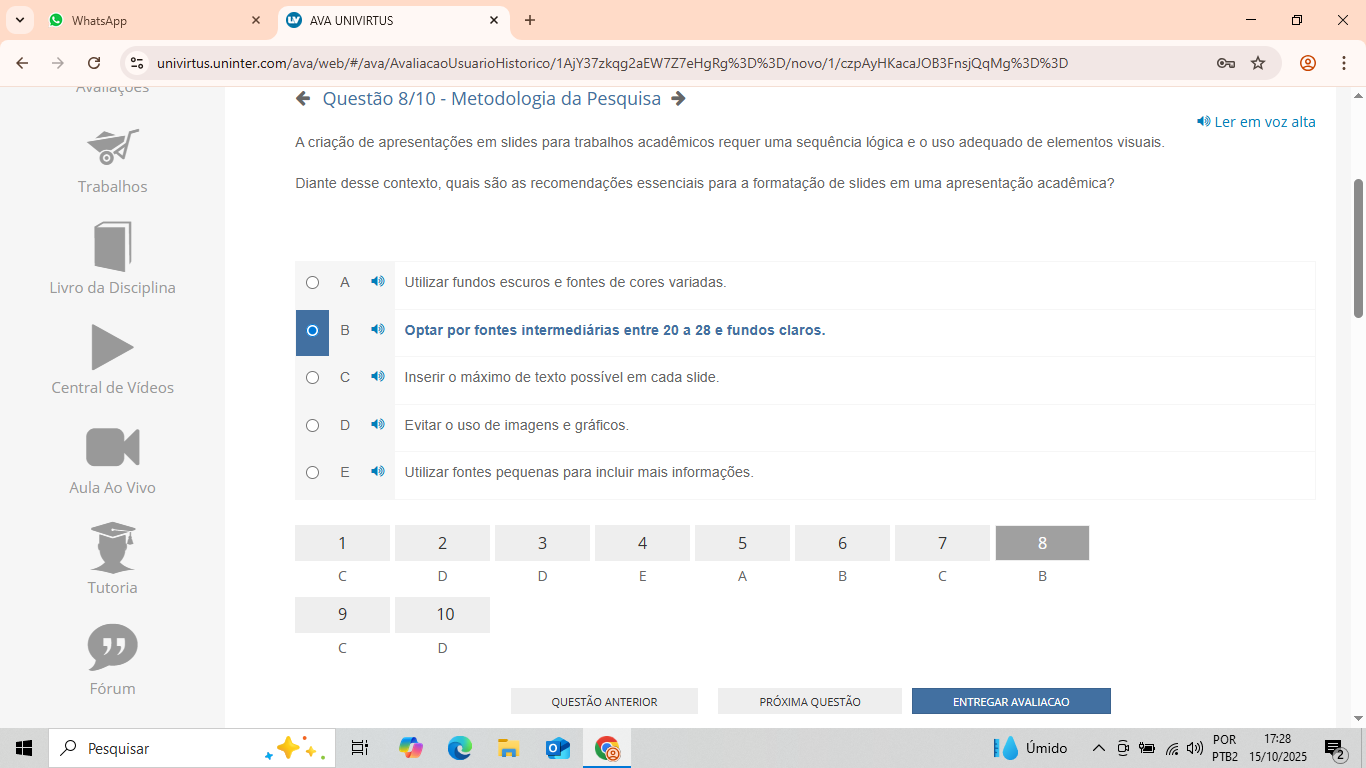
Task: Open the Fórum quote bubble icon
Action: pos(113,647)
